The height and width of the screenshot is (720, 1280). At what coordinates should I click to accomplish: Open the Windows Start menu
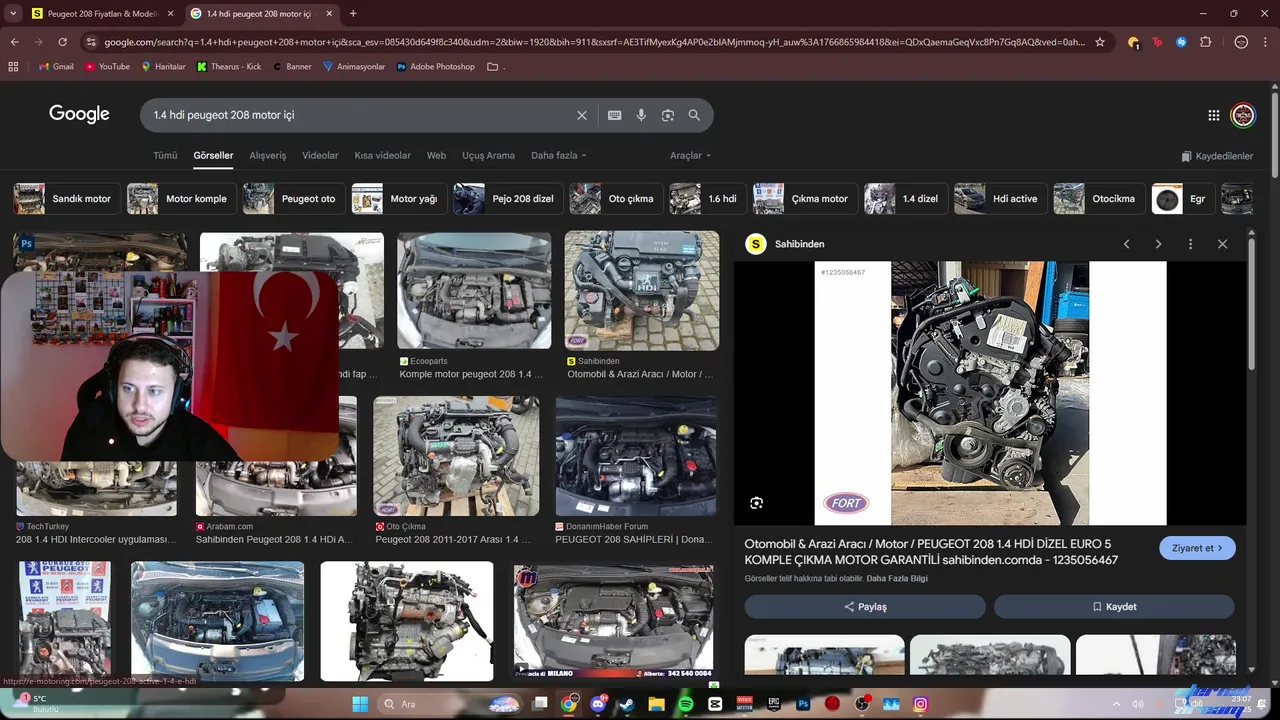click(360, 704)
